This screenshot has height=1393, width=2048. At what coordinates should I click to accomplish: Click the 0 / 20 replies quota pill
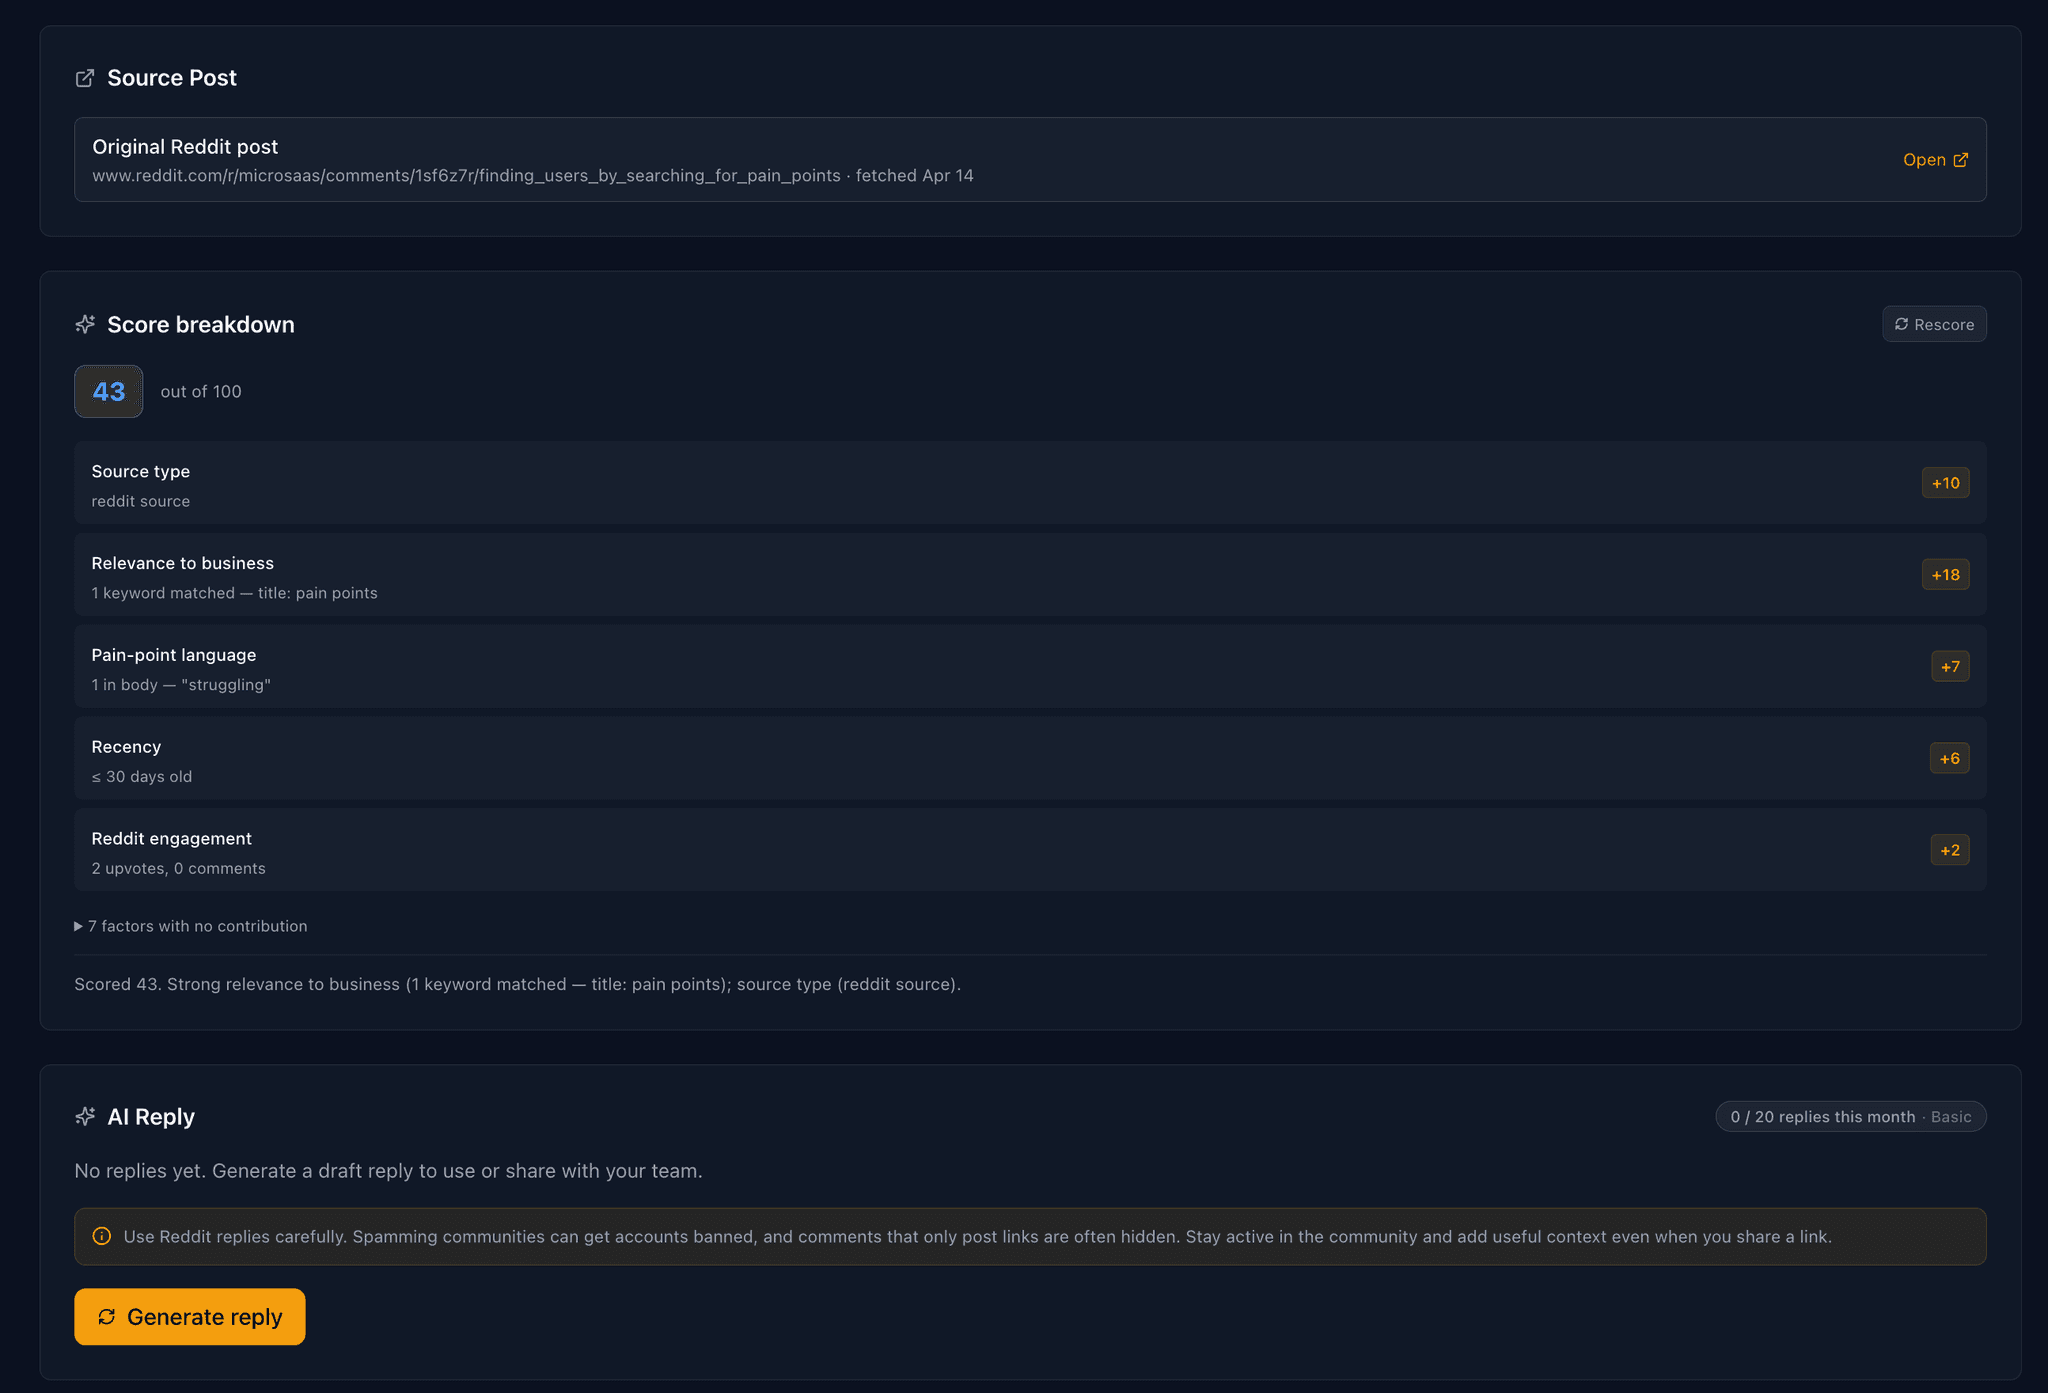click(1851, 1117)
